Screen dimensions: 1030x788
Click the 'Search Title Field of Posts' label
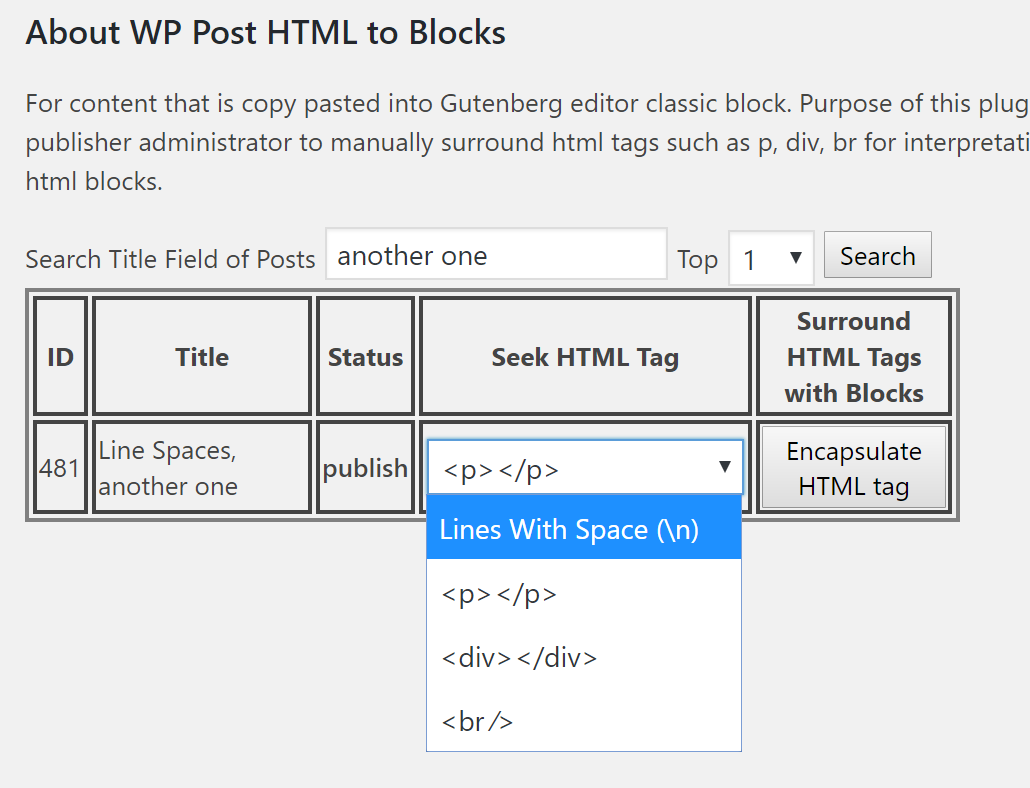coord(170,259)
